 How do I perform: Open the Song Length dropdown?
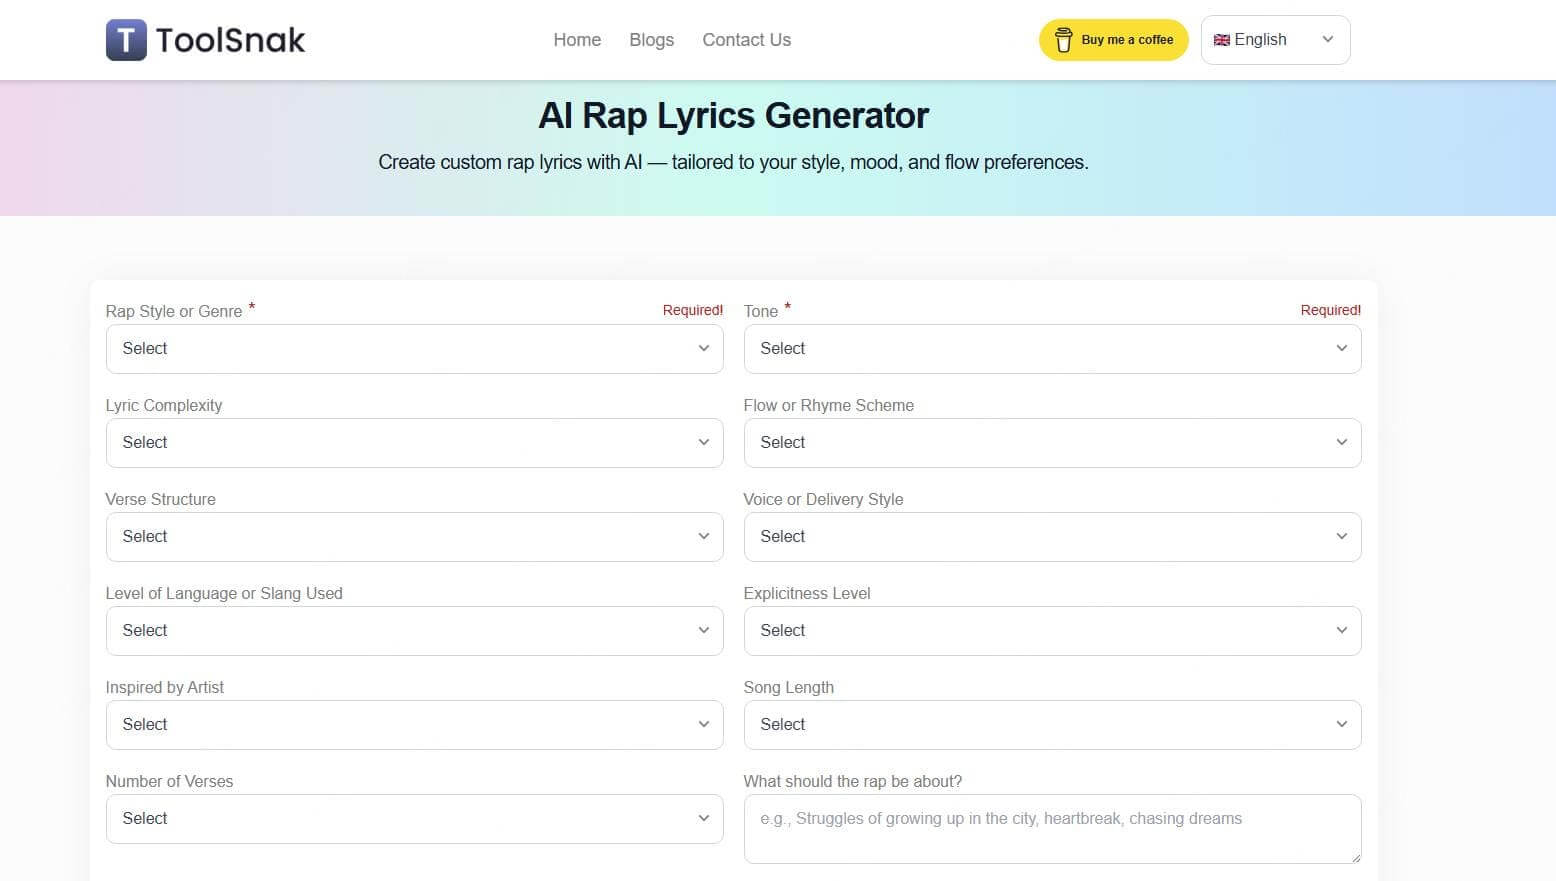click(1052, 724)
